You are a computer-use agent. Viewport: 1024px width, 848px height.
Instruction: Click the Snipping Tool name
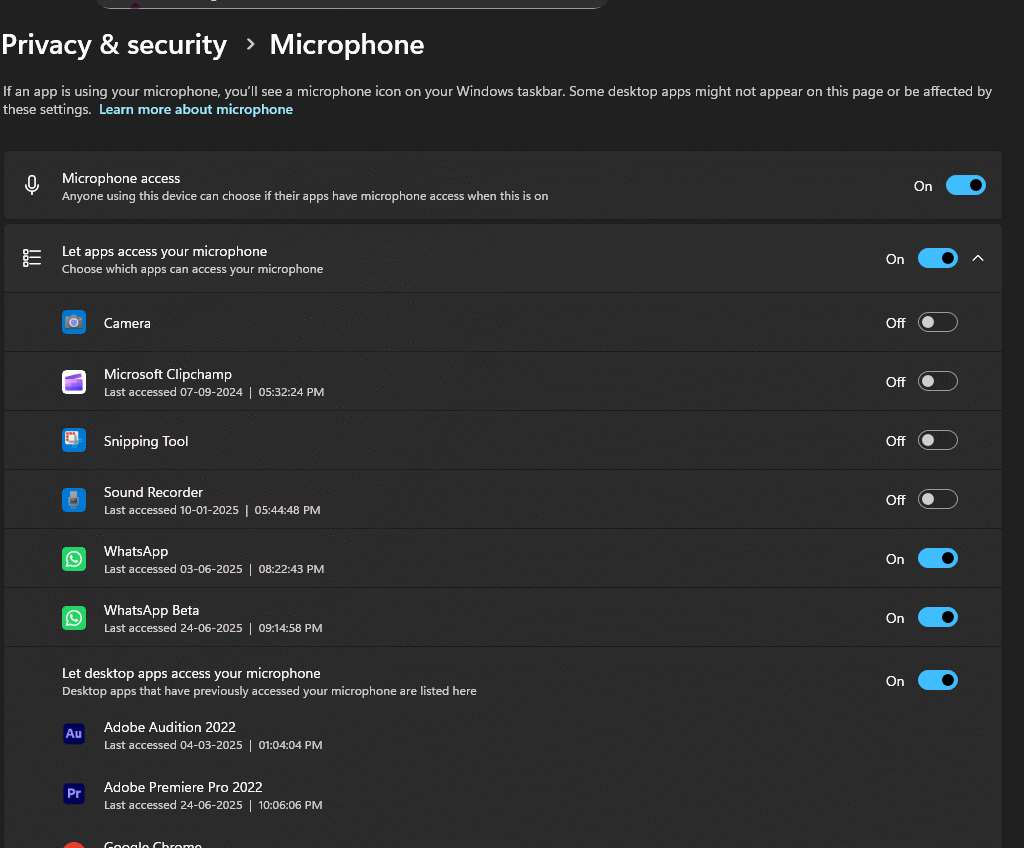coord(146,441)
